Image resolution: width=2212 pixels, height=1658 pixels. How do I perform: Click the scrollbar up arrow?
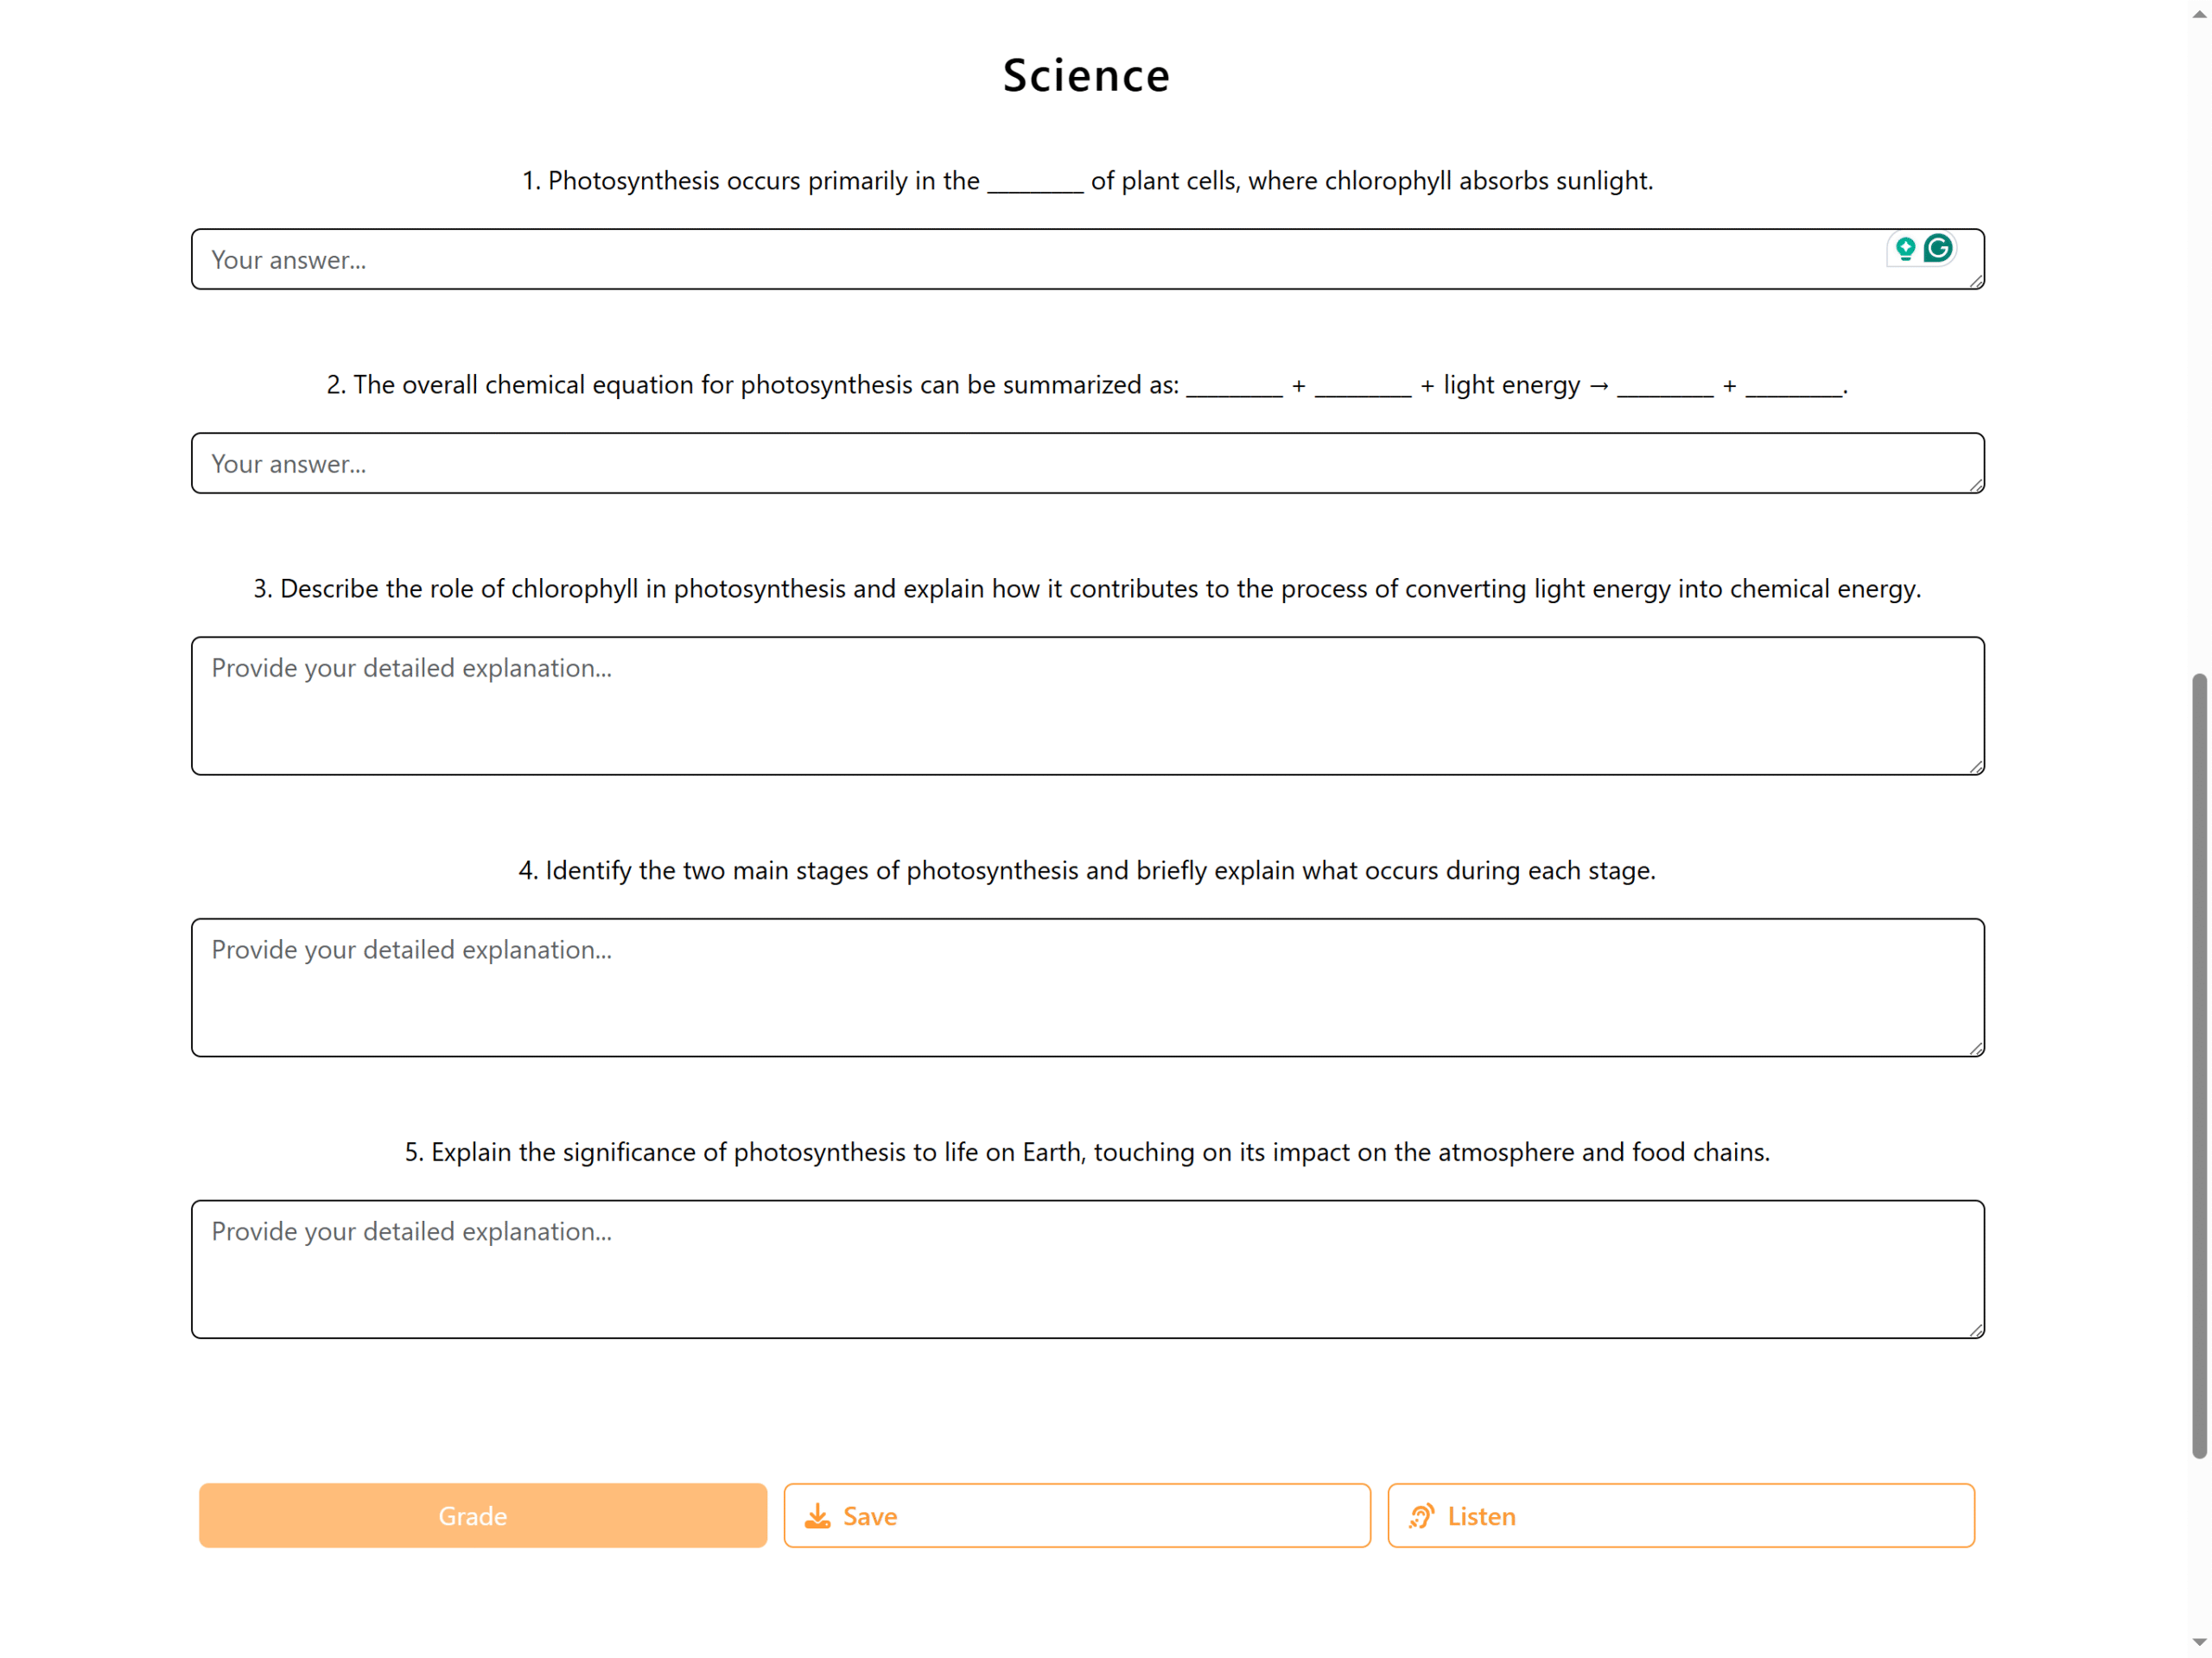[x=2199, y=15]
